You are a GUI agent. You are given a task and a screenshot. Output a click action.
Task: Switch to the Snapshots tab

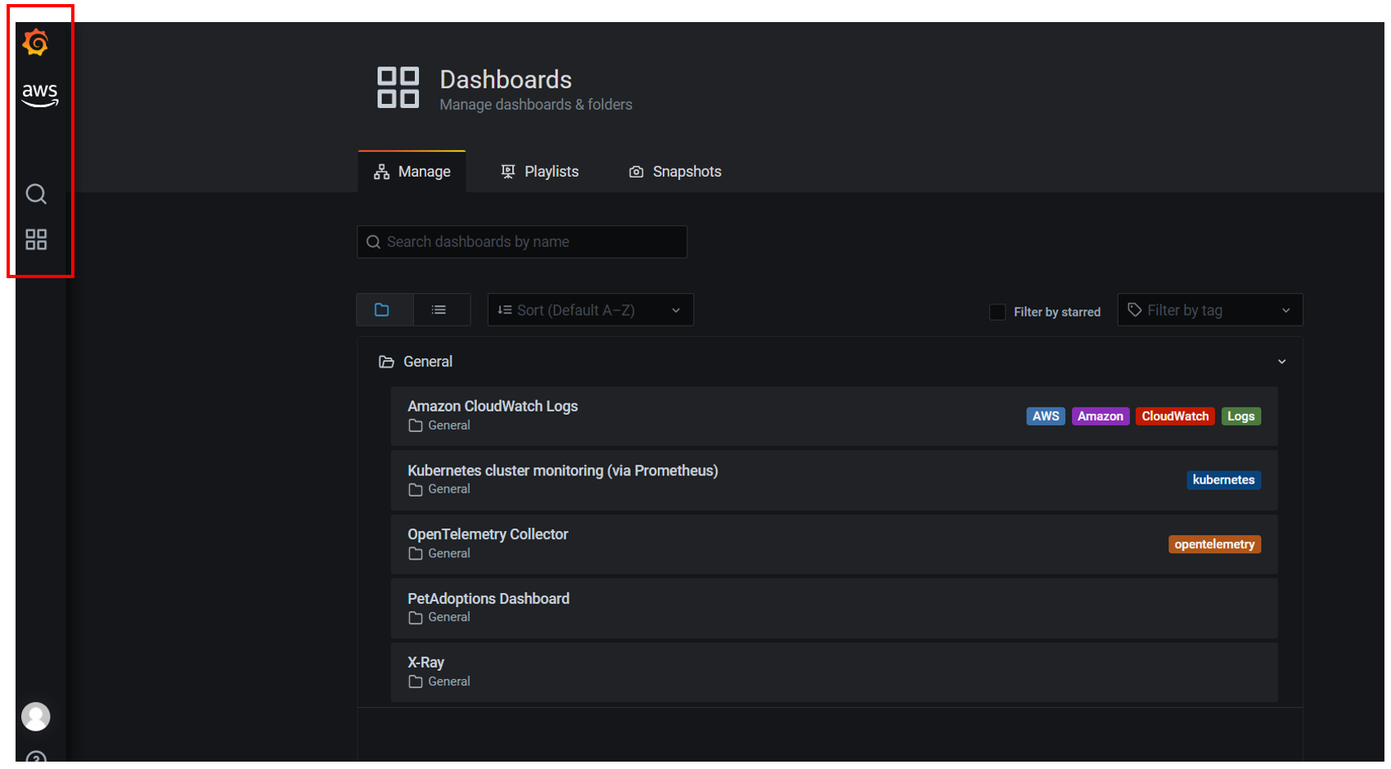coord(675,172)
